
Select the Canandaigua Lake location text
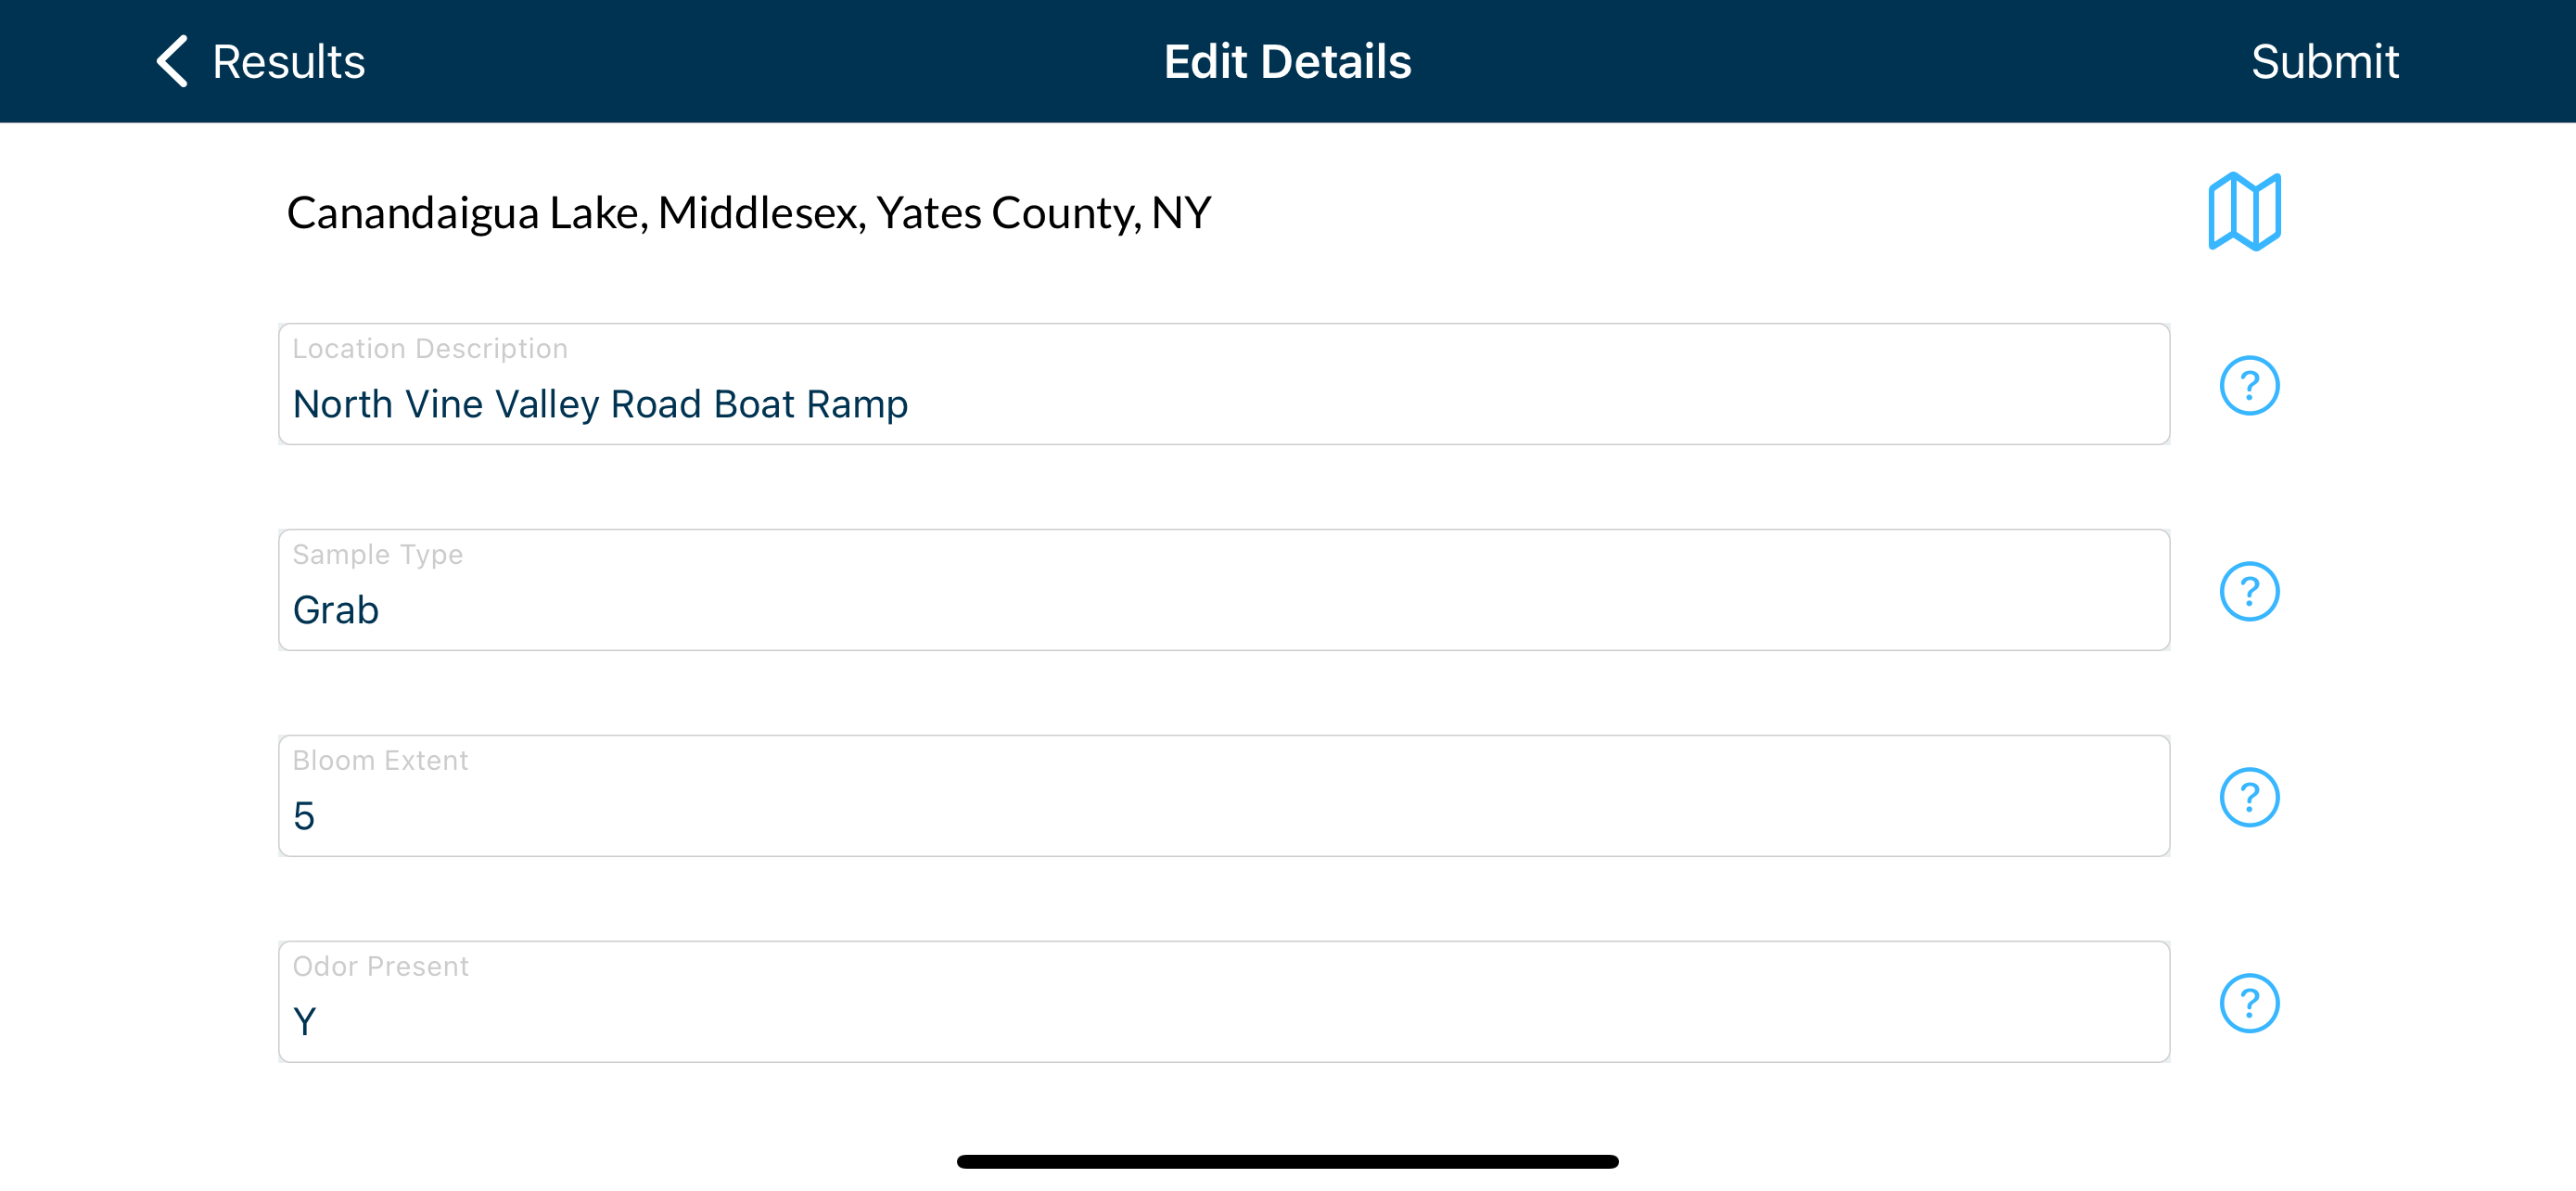[749, 213]
